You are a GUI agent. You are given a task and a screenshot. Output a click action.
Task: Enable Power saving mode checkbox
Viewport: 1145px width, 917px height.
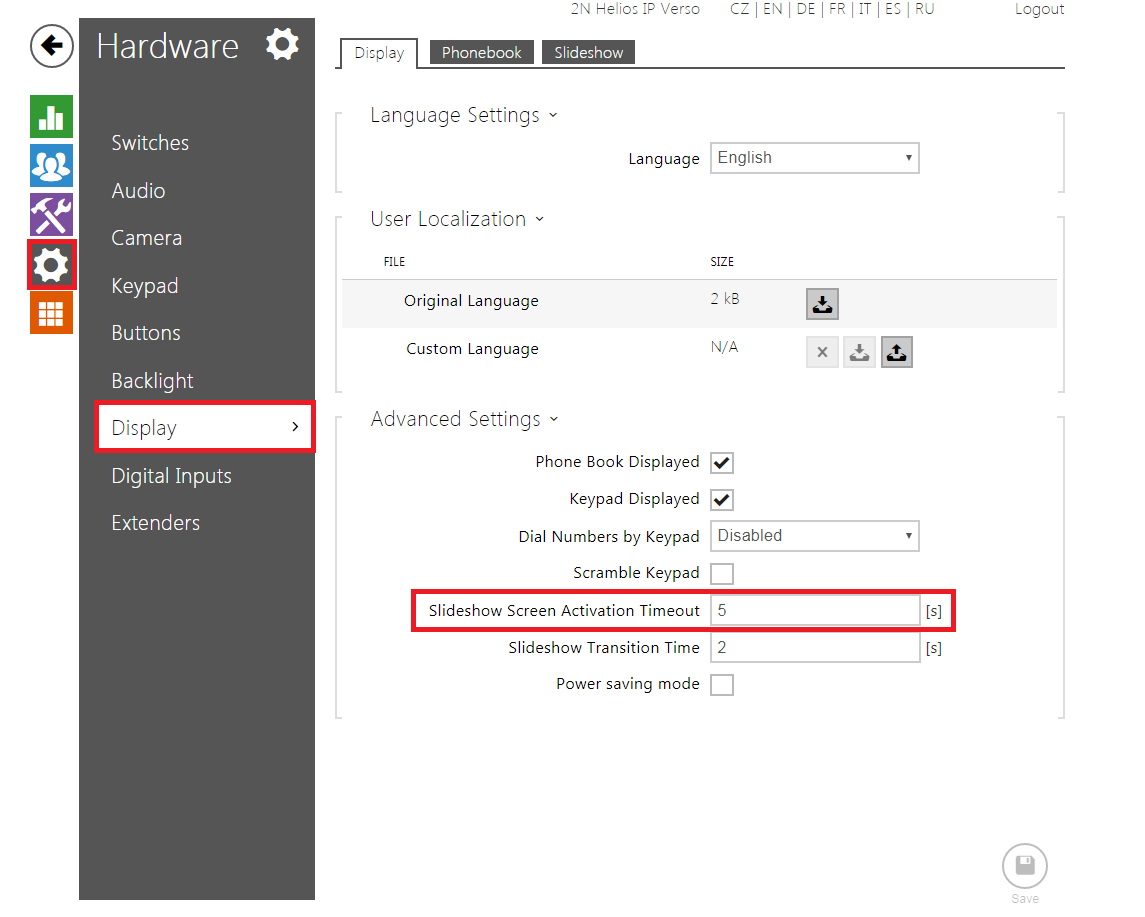click(721, 685)
